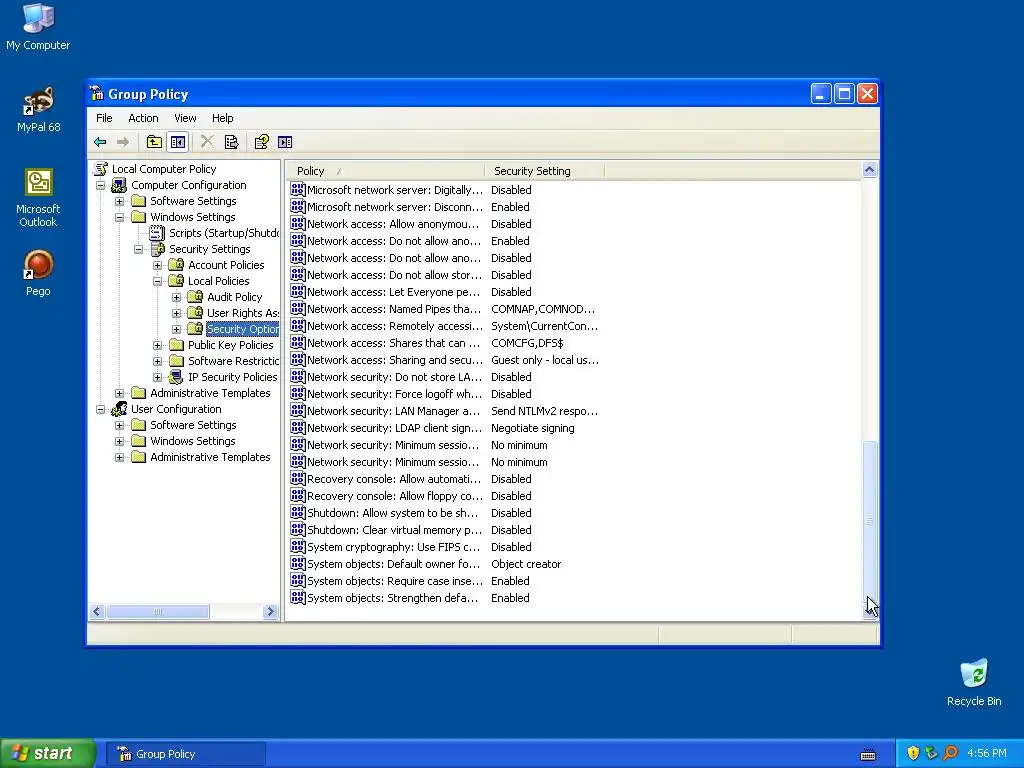Select Scripts (Startup/Shutdown) tree item

pos(223,233)
